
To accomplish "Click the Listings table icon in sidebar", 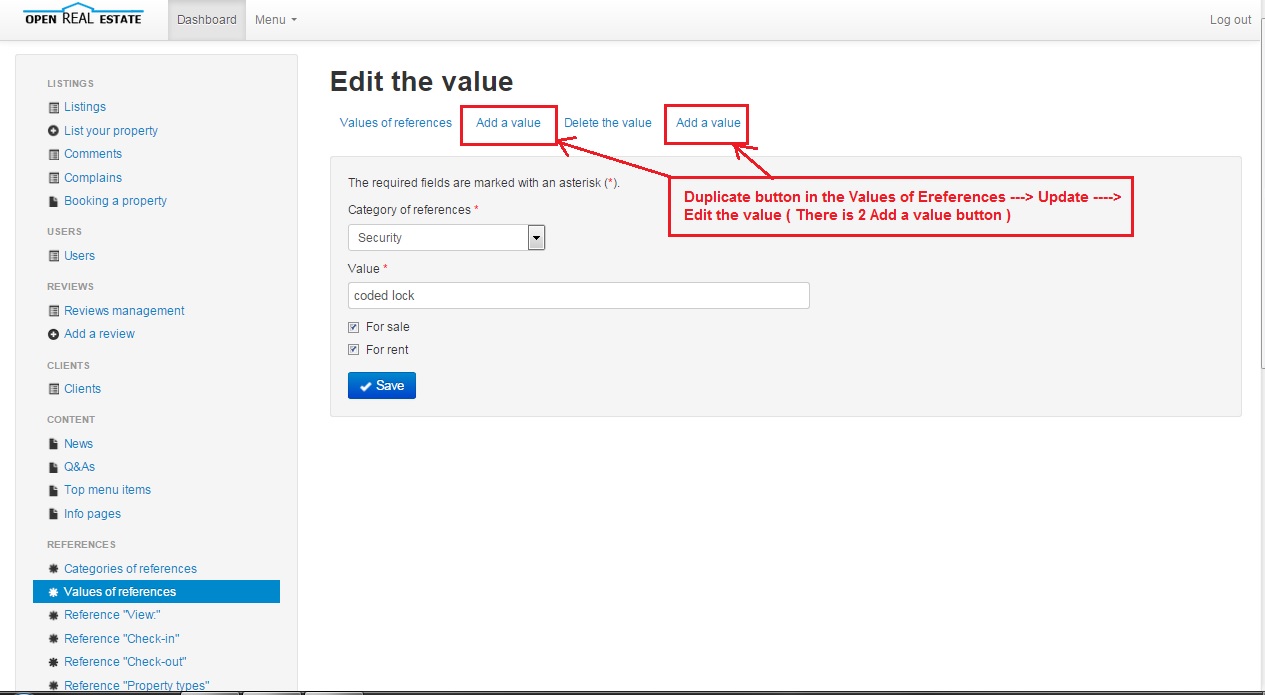I will click(54, 107).
